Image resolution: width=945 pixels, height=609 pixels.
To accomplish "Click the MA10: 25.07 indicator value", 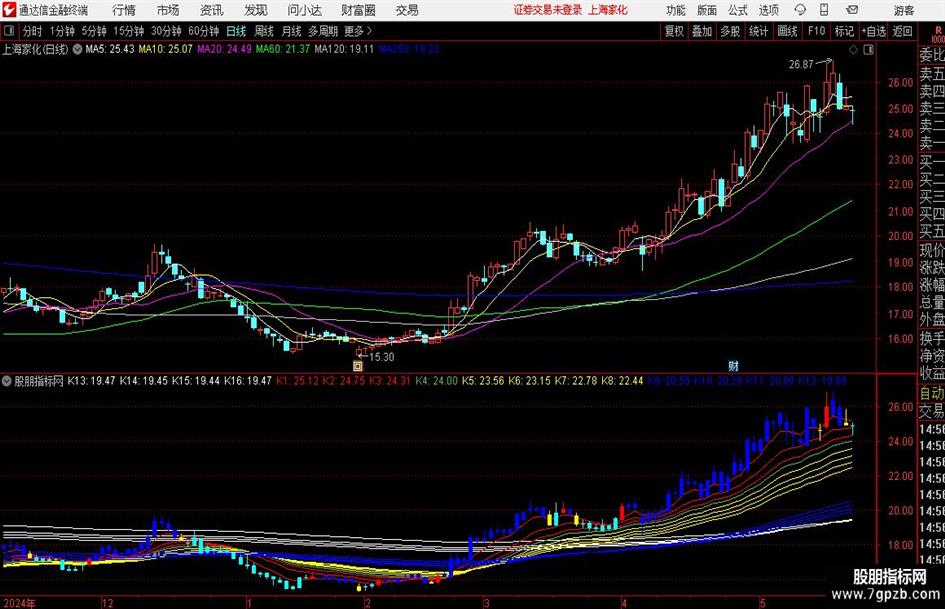I will coord(166,49).
